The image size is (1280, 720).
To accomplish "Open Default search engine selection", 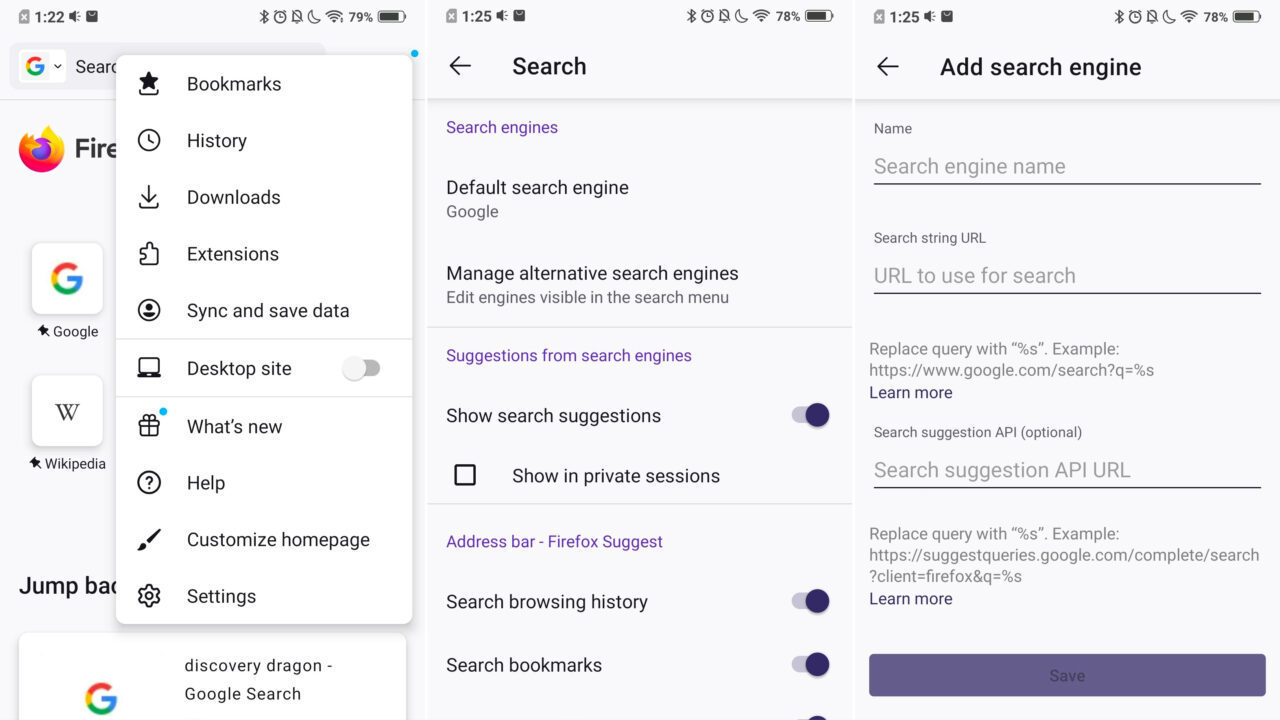I will [x=538, y=198].
